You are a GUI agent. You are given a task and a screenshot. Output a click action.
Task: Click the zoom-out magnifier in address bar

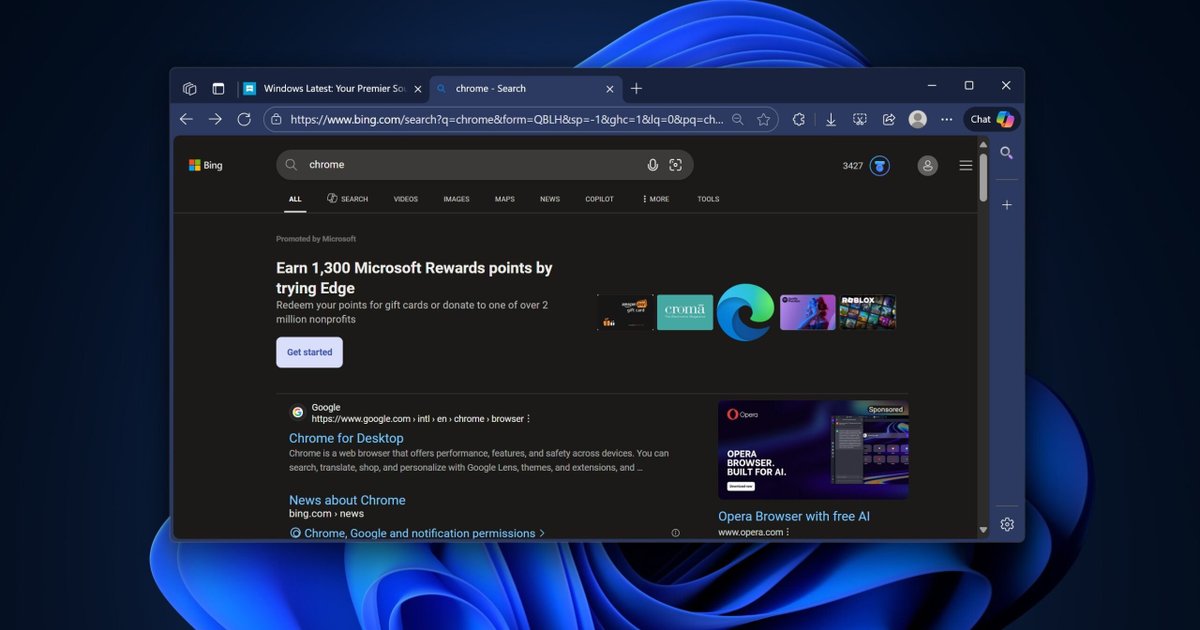click(x=737, y=119)
